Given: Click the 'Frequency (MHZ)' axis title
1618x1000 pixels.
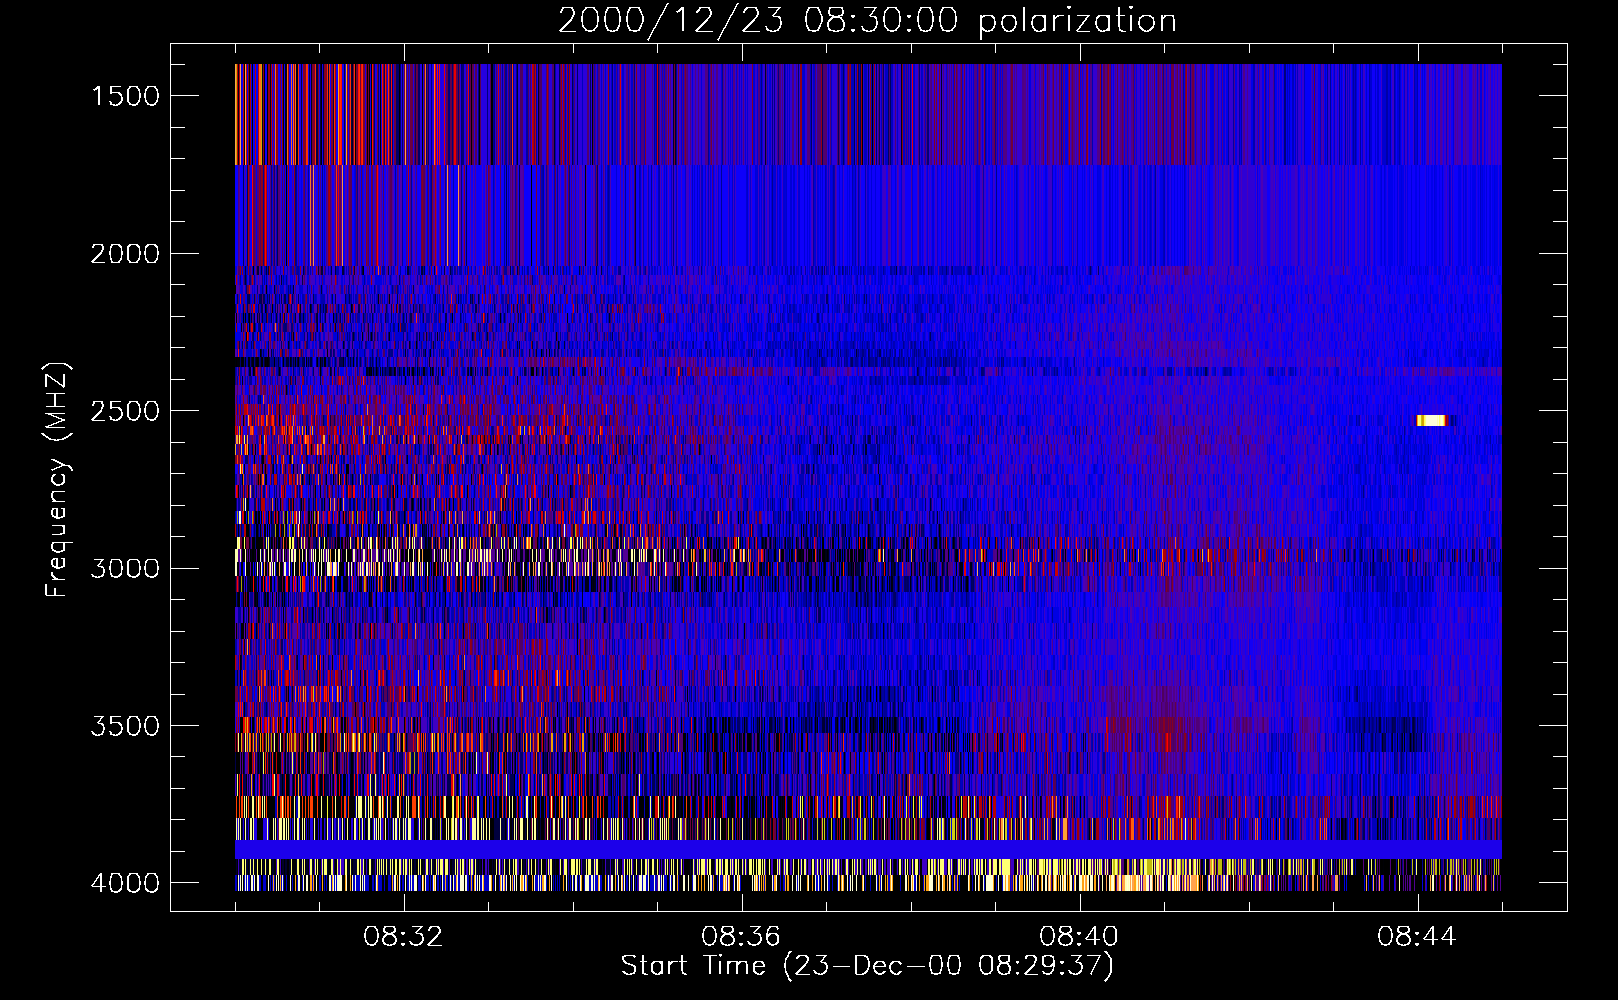Looking at the screenshot, I should pos(58,479).
